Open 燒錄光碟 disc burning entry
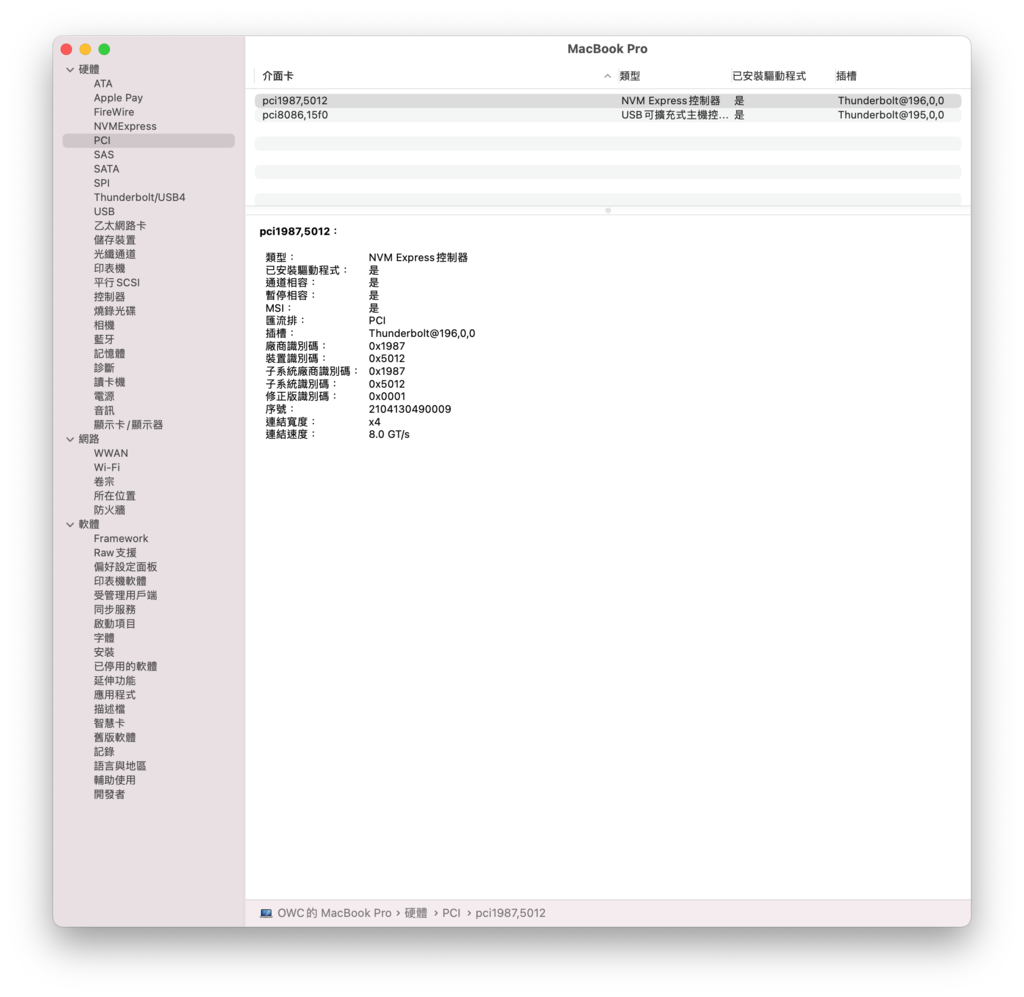1024x997 pixels. [114, 311]
